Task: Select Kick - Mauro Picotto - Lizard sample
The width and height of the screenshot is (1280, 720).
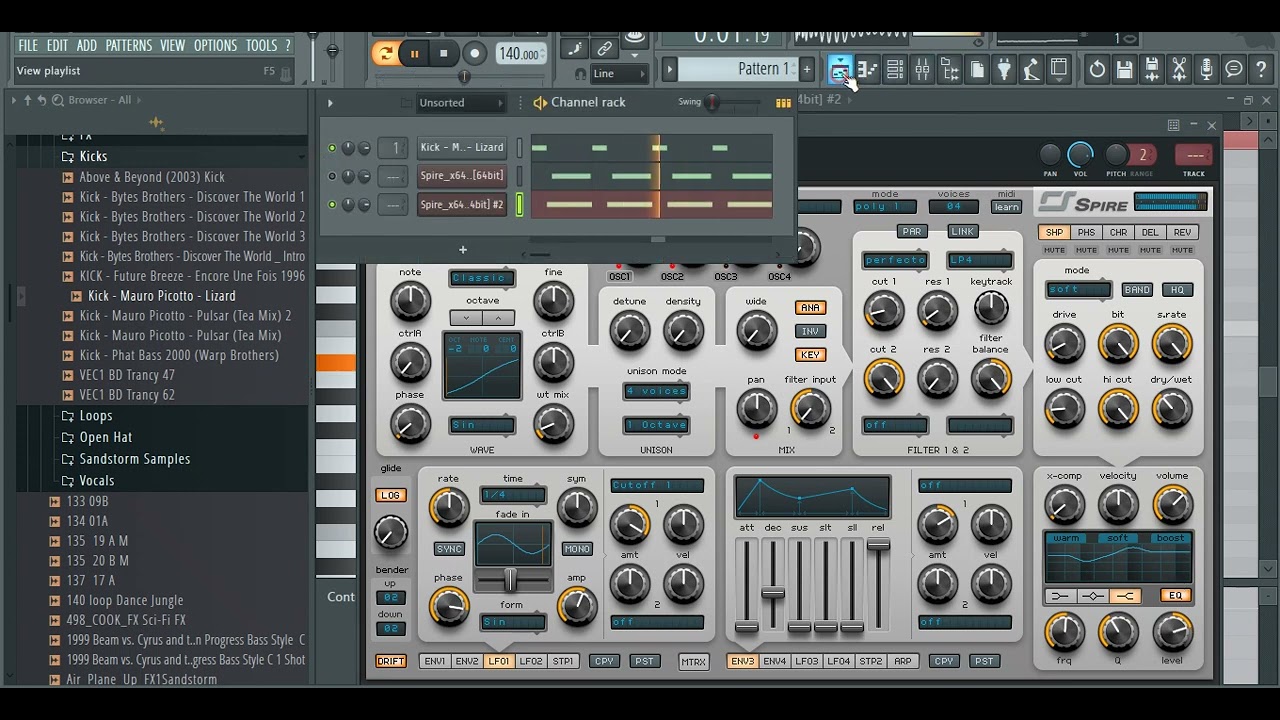Action: tap(161, 296)
